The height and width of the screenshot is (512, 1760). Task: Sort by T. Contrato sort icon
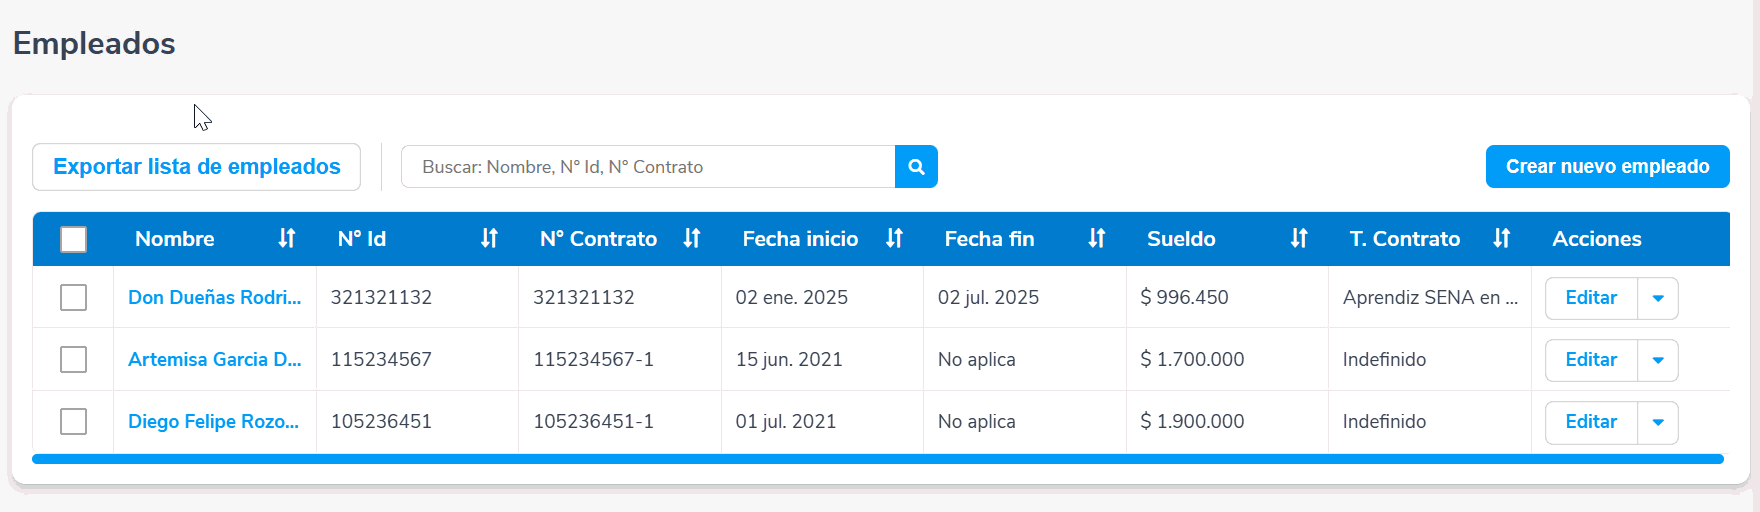pos(1501,238)
